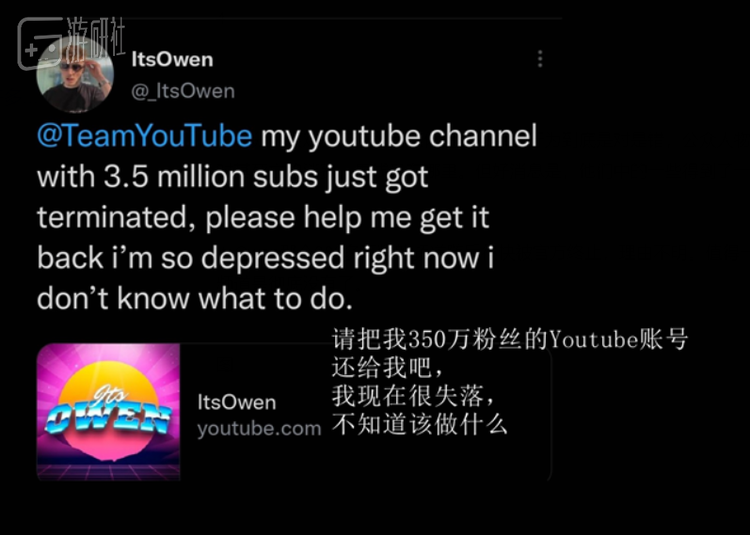750x535 pixels.
Task: Click the "terminated, please help me get it" line
Action: pyautogui.click(x=263, y=218)
